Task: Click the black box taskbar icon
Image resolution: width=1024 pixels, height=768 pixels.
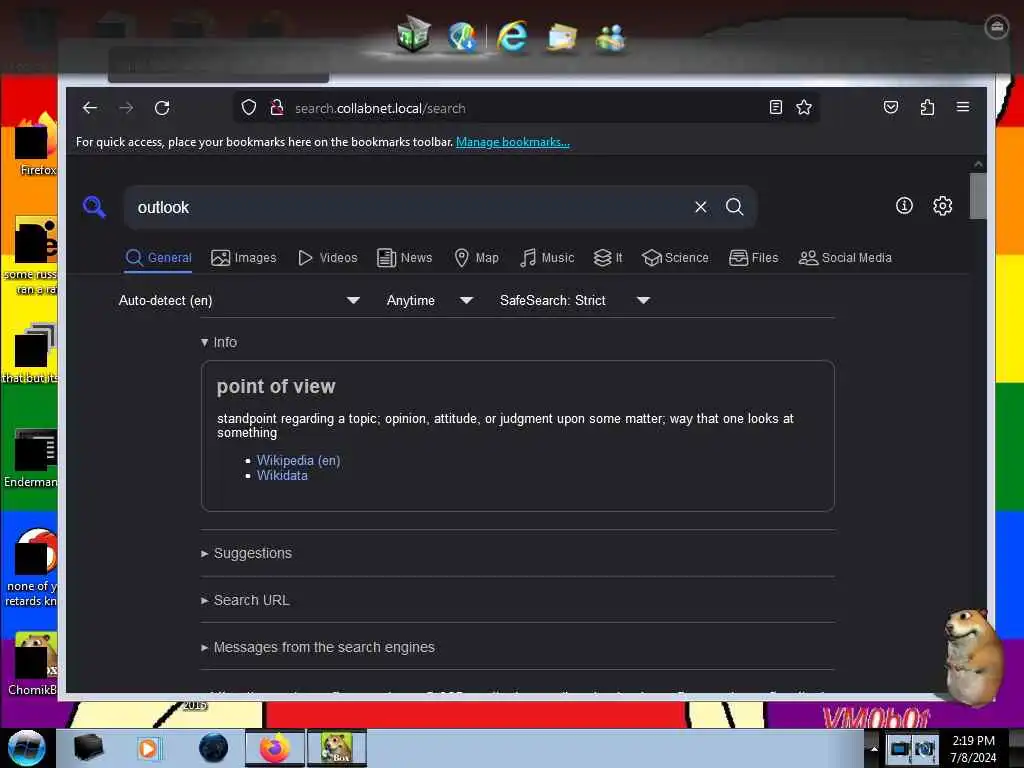Action: [88, 748]
